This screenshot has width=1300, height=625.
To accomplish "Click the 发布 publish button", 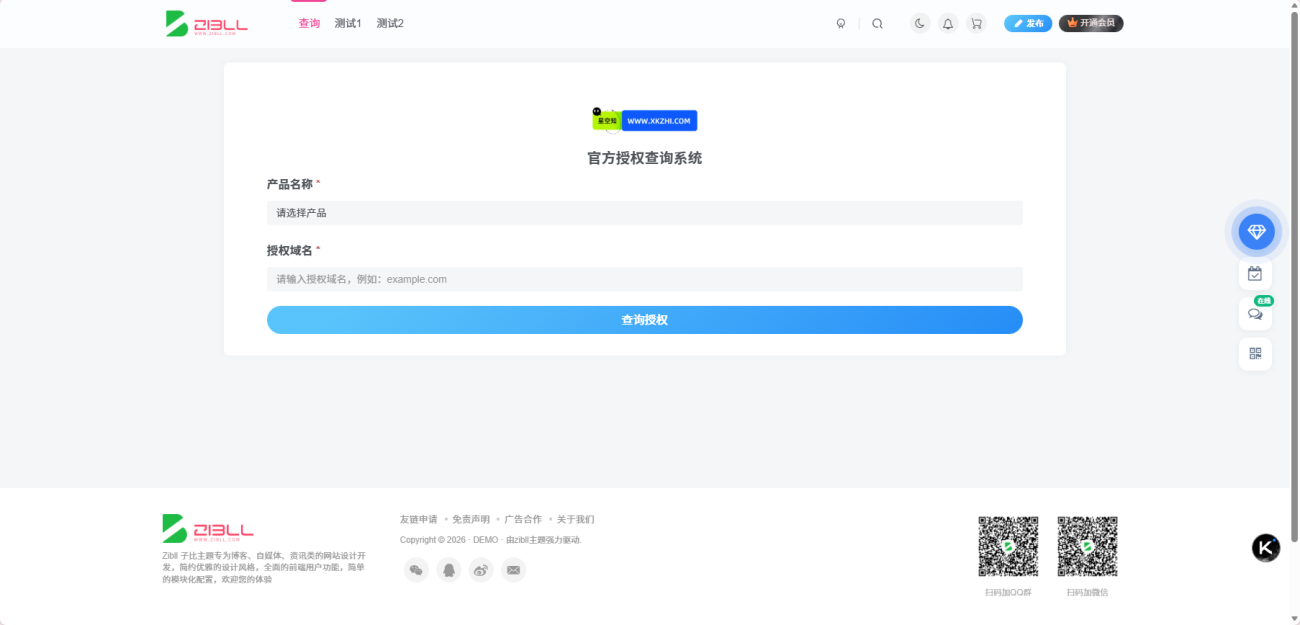I will pyautogui.click(x=1028, y=23).
